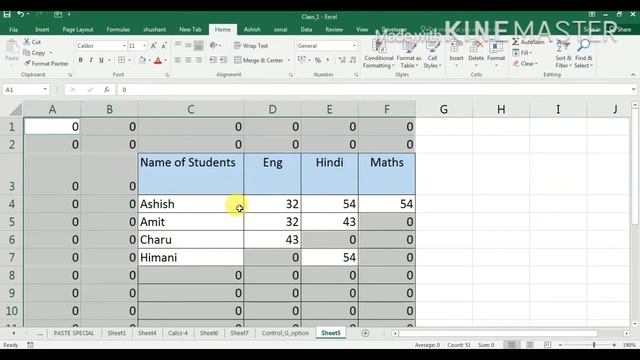640x360 pixels.
Task: Open the General number format dropdown
Action: coord(354,46)
